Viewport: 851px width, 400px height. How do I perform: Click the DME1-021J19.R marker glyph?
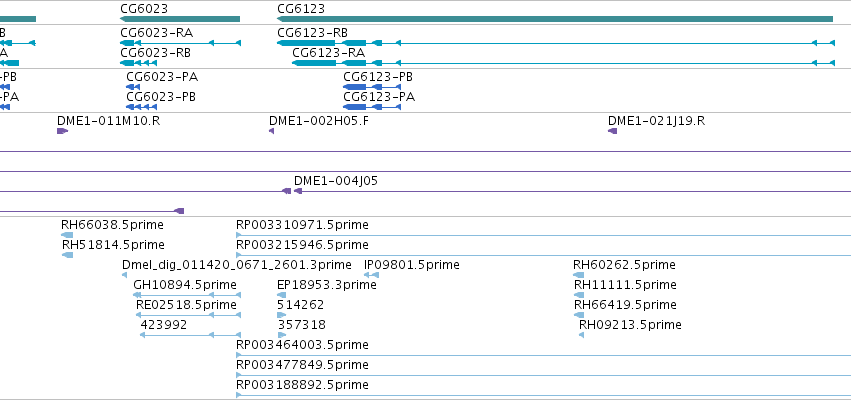pyautogui.click(x=612, y=131)
